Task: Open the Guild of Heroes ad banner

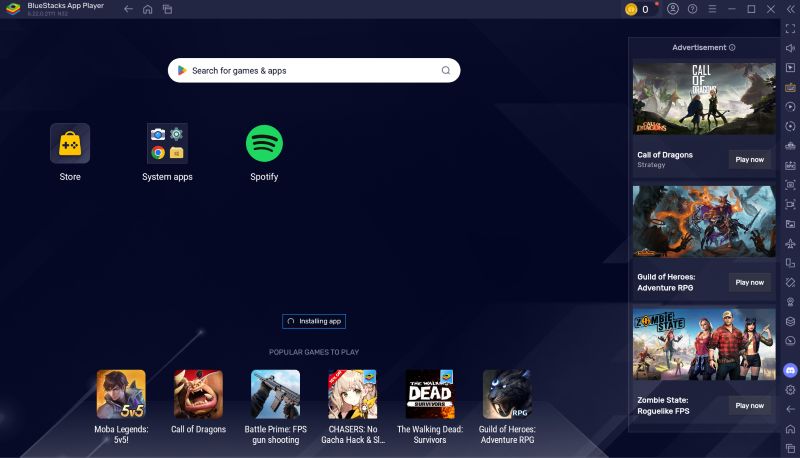Action: coord(704,221)
